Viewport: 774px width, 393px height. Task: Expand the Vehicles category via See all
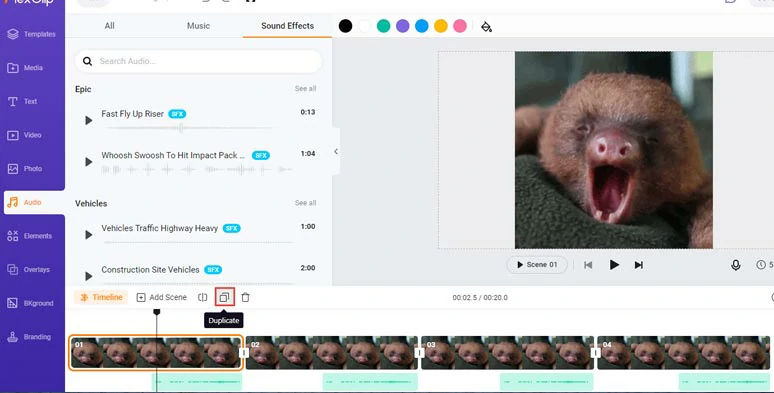[x=305, y=203]
